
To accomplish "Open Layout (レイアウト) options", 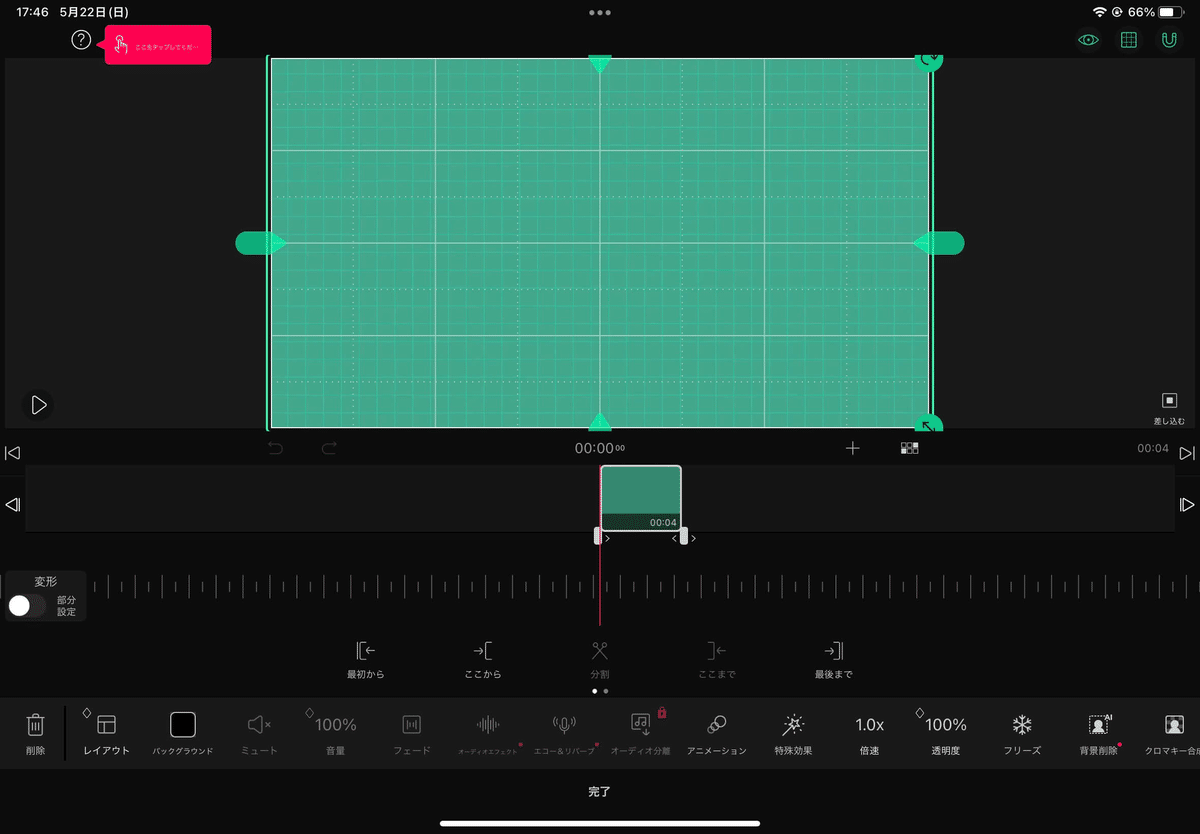I will click(x=105, y=733).
